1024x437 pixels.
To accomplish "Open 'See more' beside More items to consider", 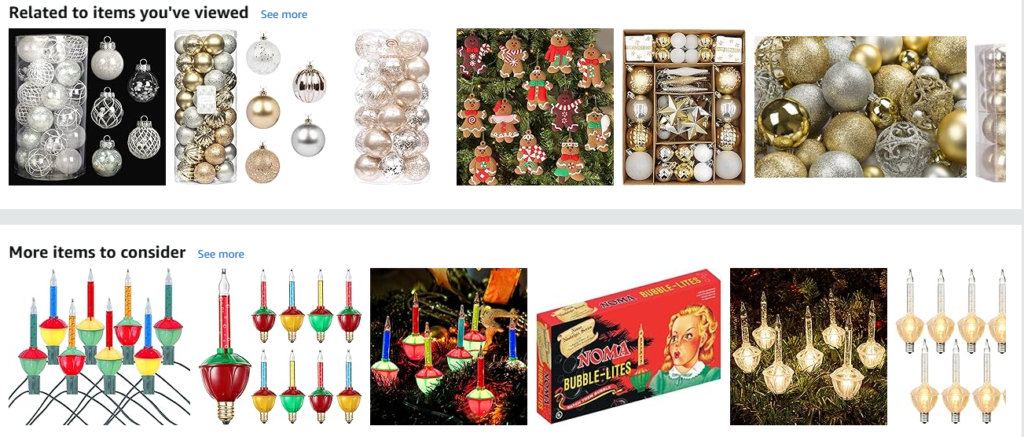I will coord(221,253).
